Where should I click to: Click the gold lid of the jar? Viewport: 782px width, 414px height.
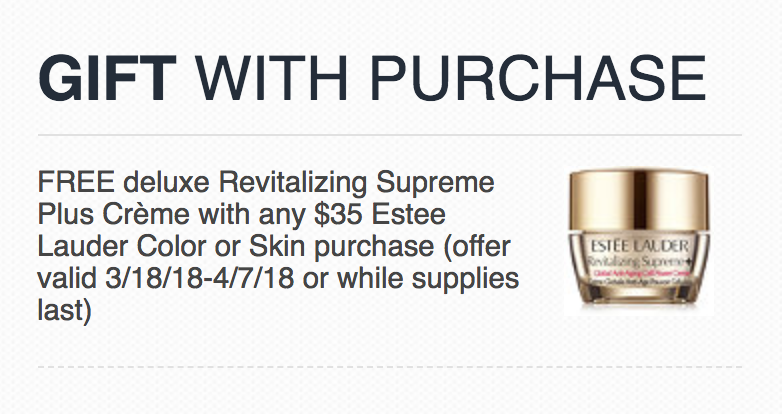pos(639,199)
